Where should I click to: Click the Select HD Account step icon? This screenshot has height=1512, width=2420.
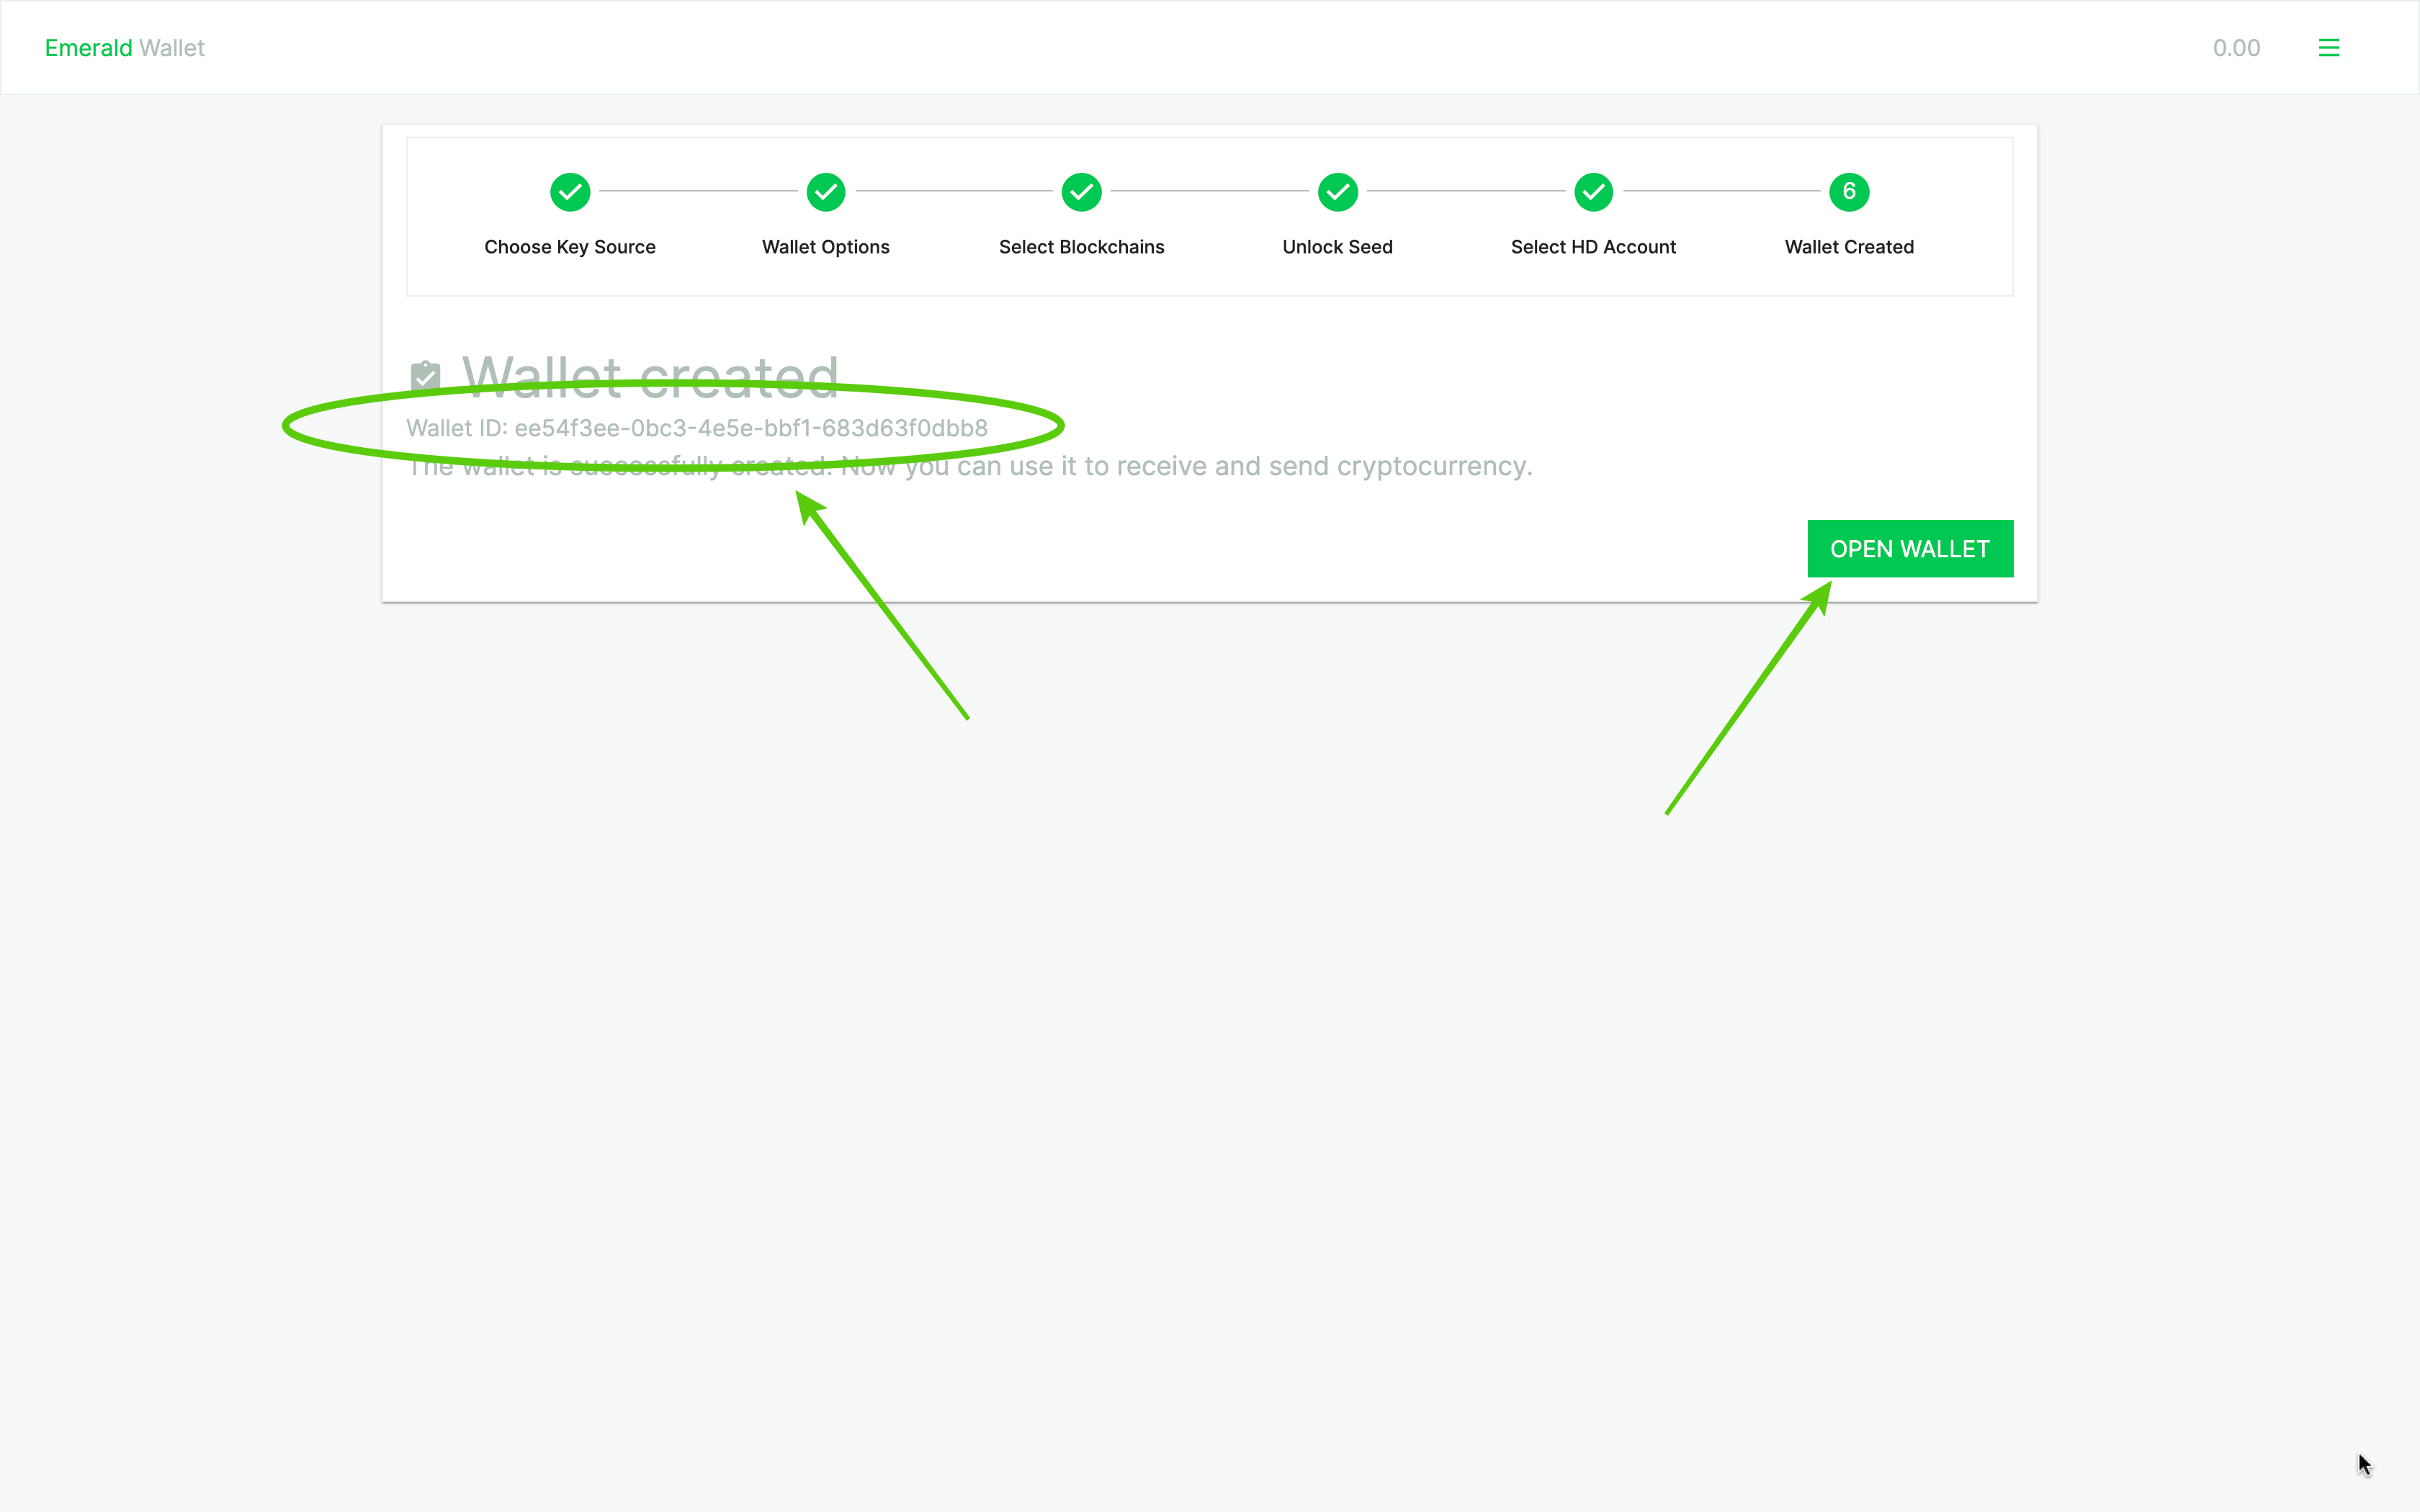(x=1592, y=192)
